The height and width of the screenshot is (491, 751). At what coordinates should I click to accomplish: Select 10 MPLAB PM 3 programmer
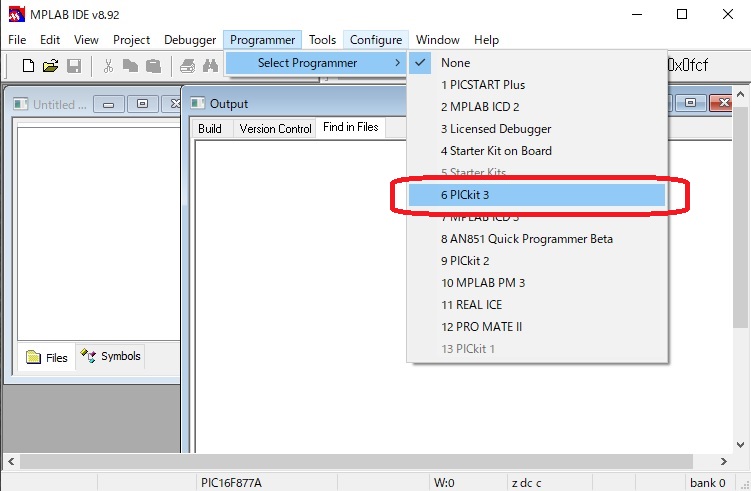click(x=537, y=283)
